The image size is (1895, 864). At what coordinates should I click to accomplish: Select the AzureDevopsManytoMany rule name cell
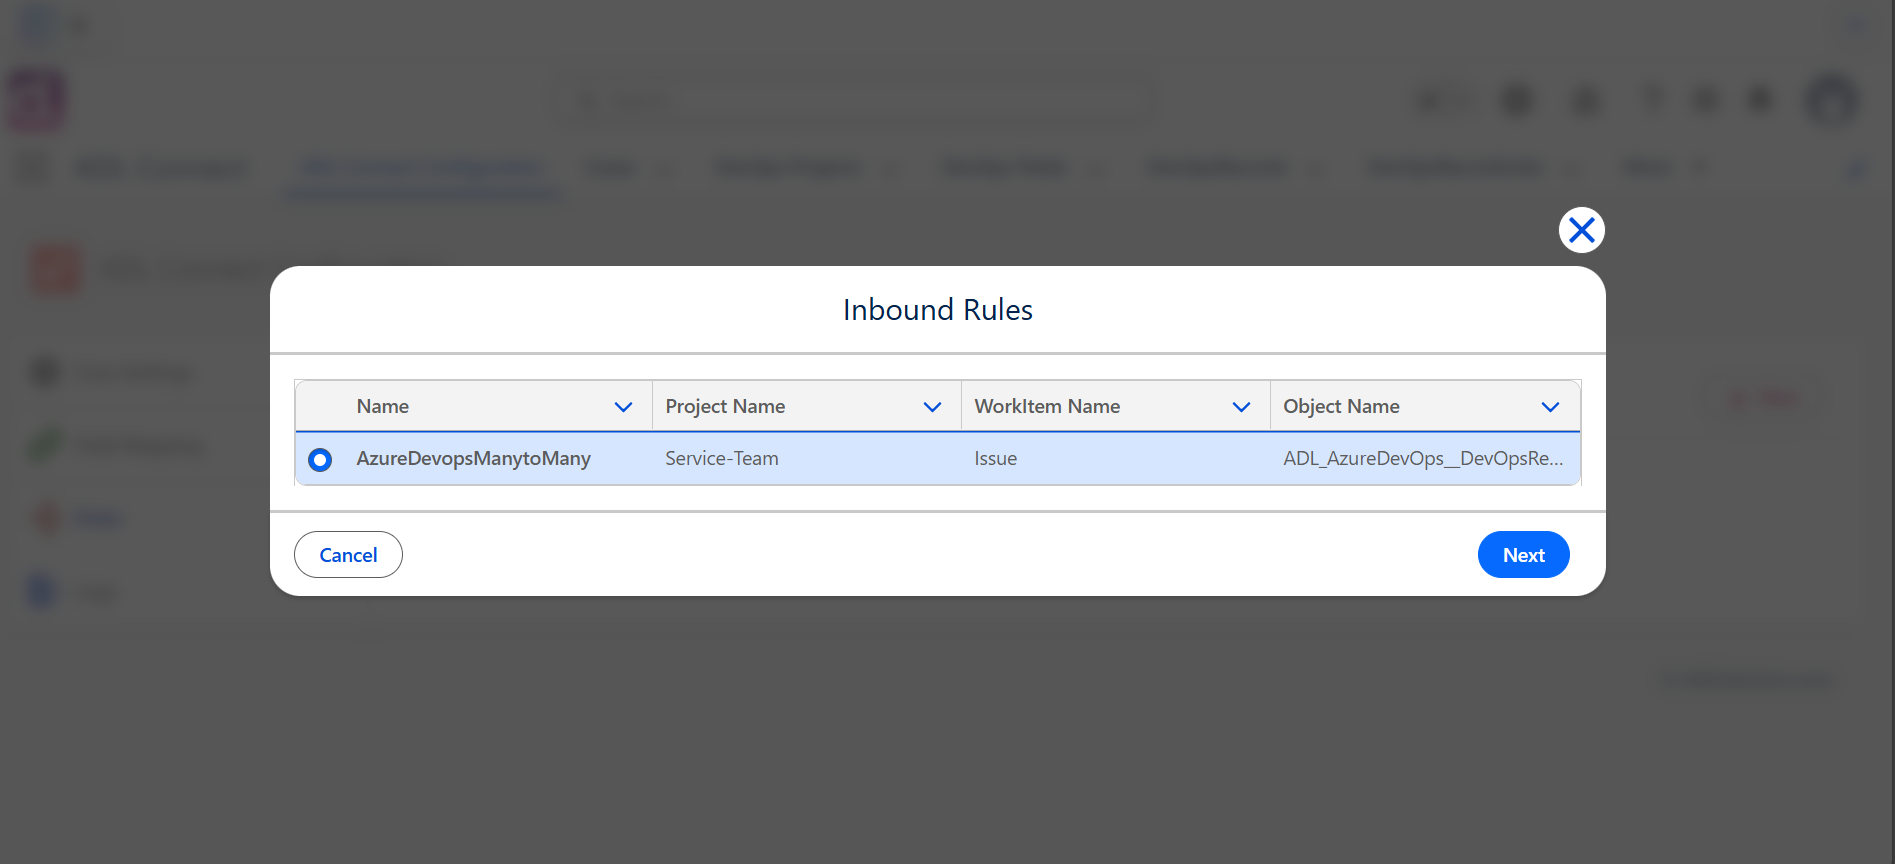(x=473, y=459)
